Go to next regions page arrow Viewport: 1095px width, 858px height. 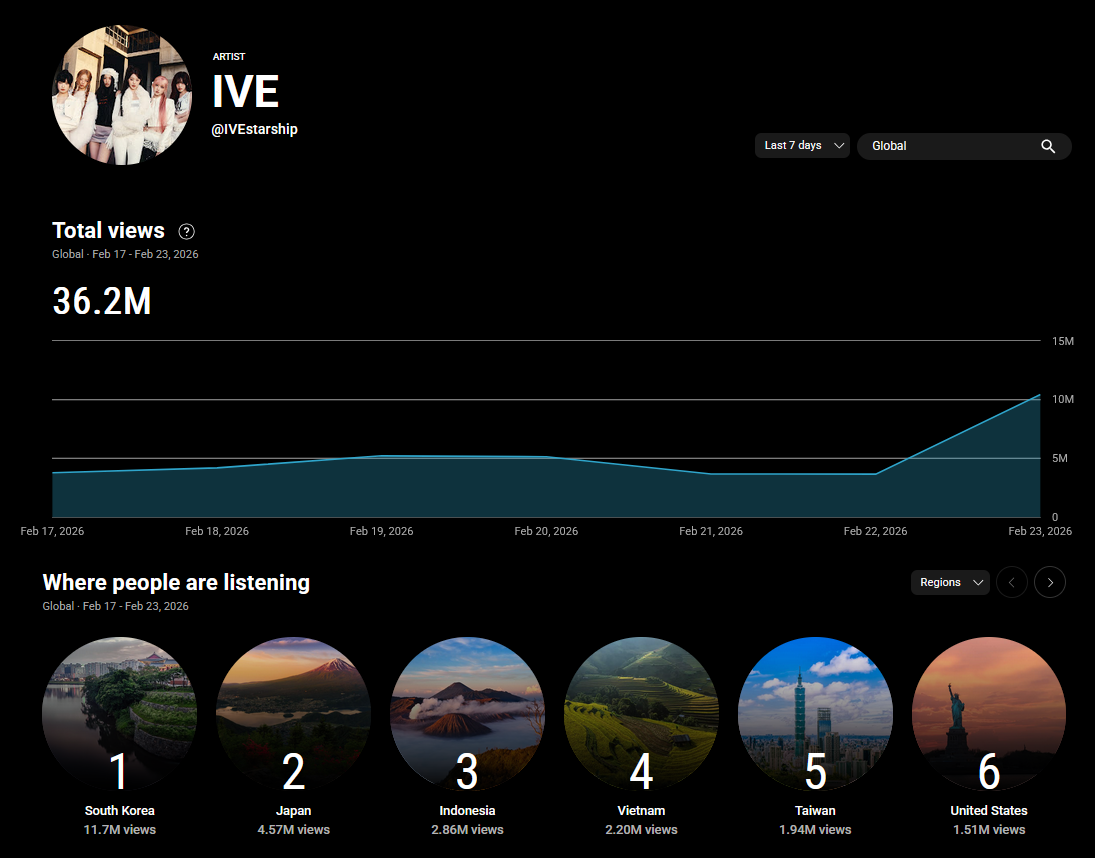pos(1050,582)
